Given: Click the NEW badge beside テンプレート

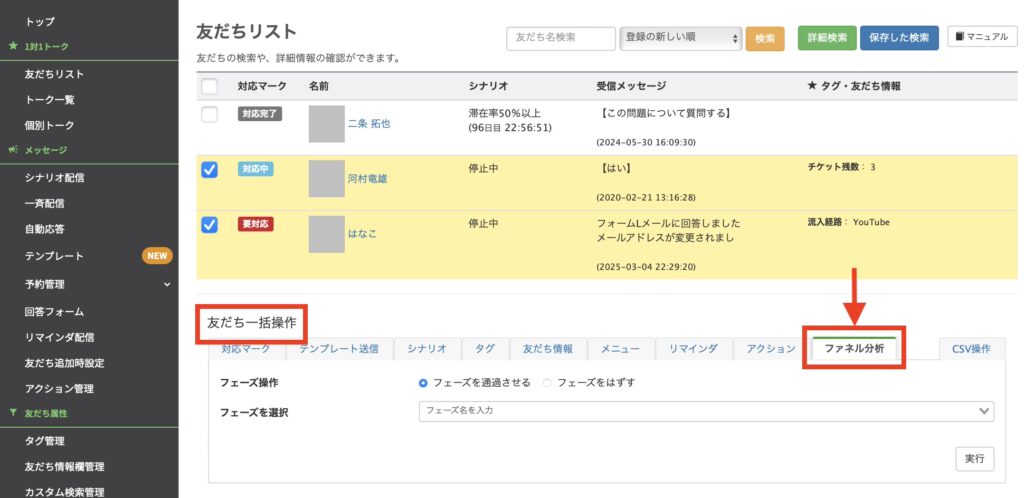Looking at the screenshot, I should point(157,256).
